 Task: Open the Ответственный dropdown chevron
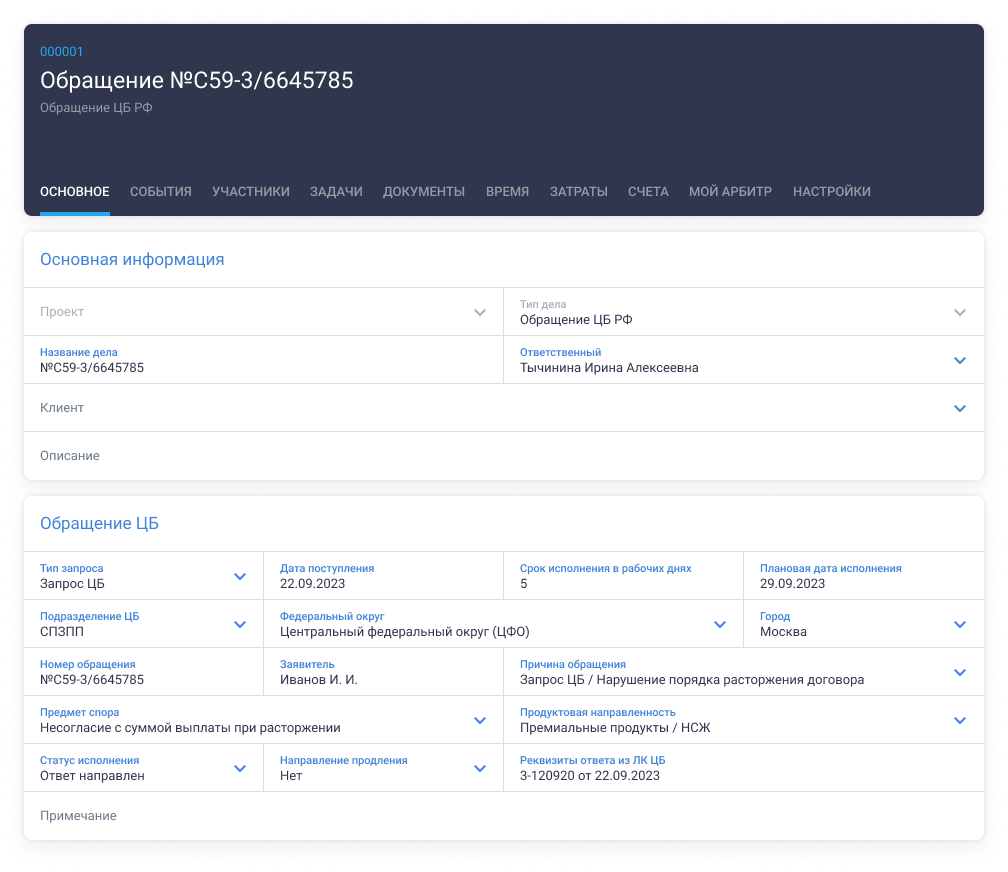960,360
